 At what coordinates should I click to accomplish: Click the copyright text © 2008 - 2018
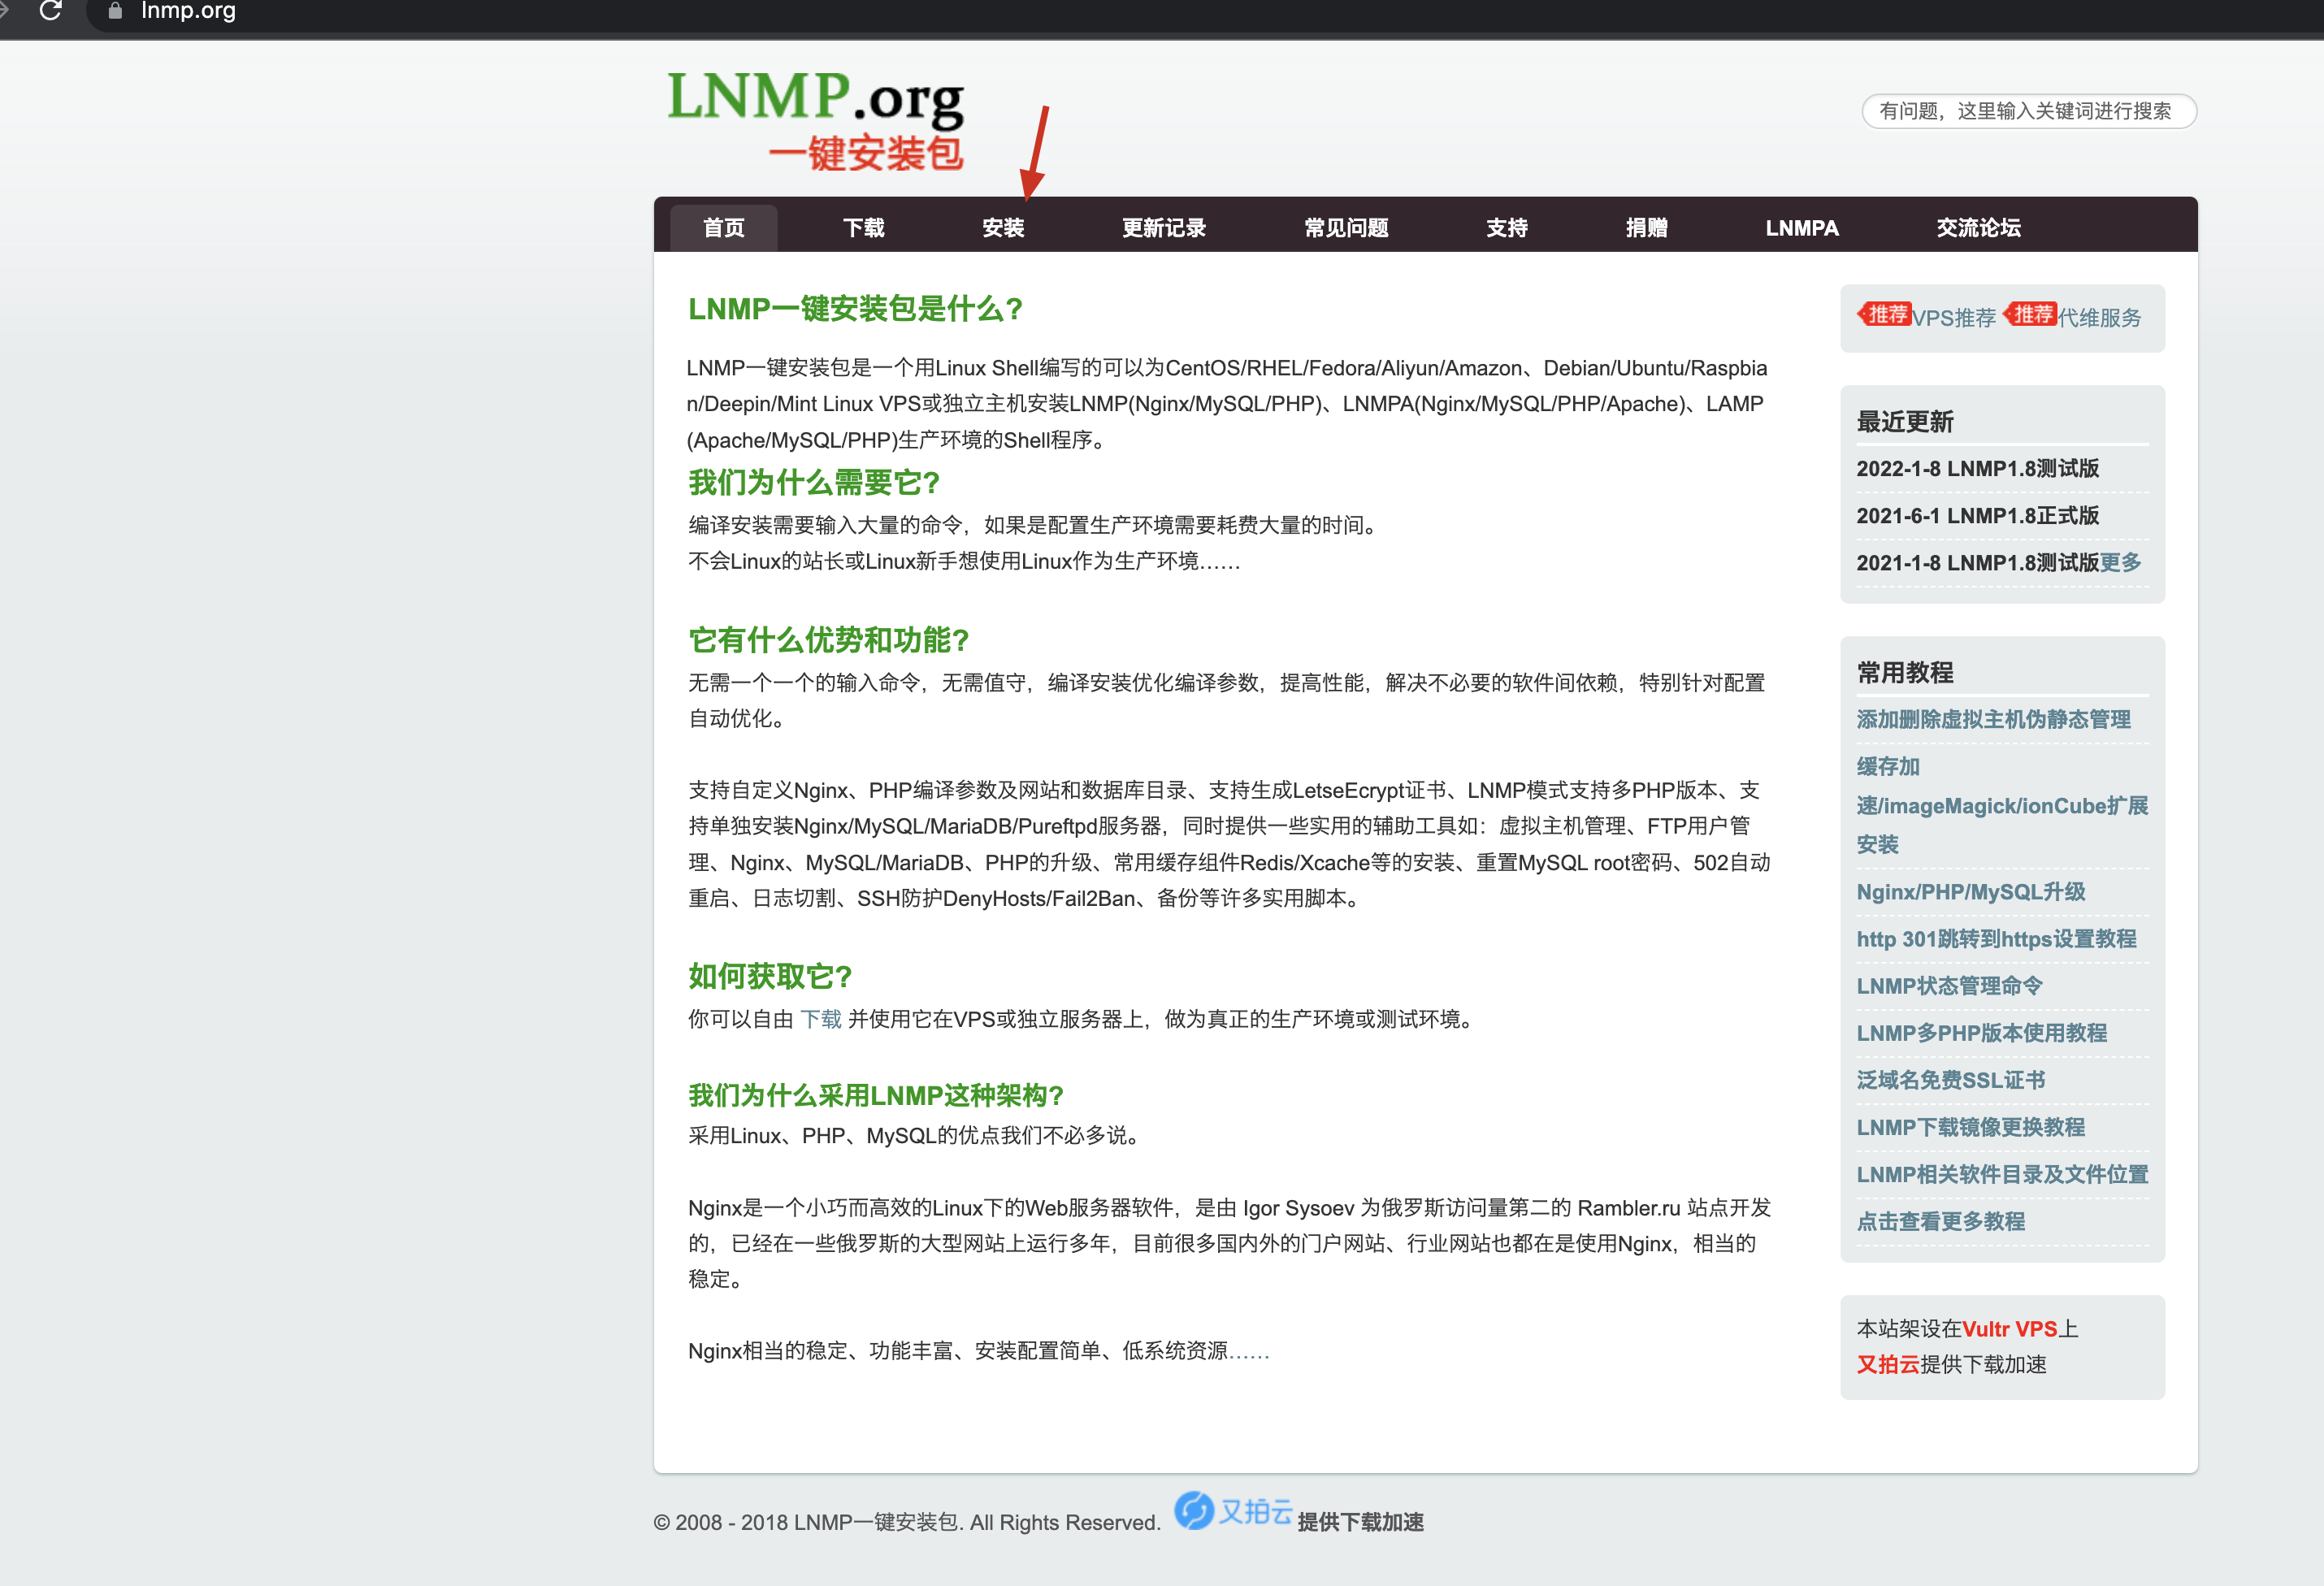(907, 1521)
